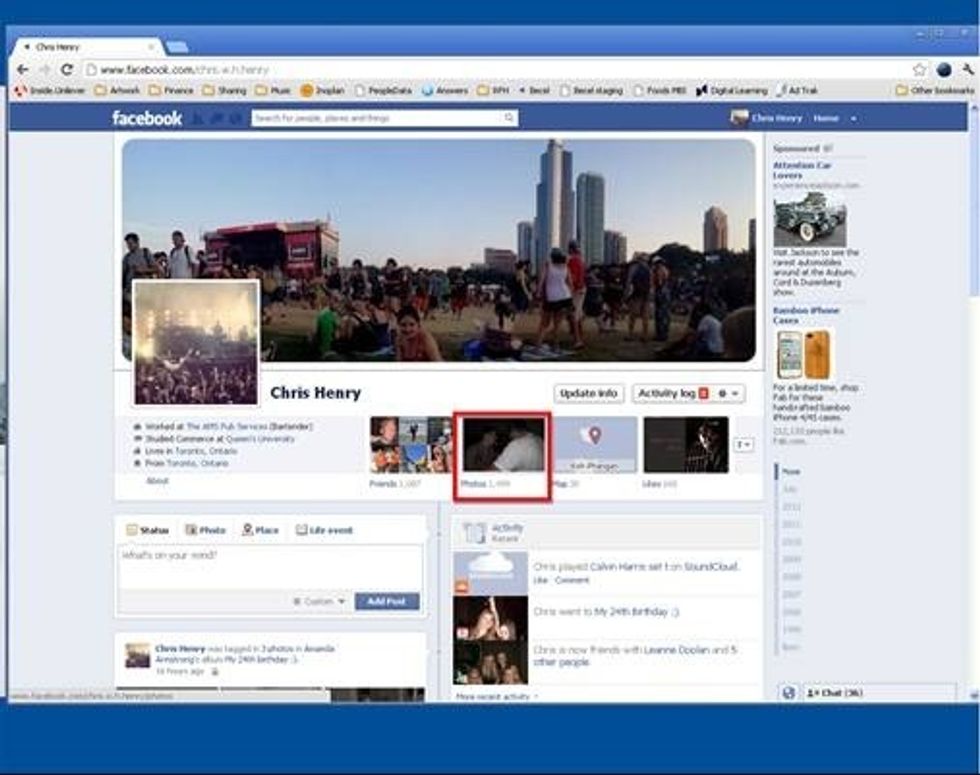Open the Photos thumbnail

pyautogui.click(x=503, y=444)
